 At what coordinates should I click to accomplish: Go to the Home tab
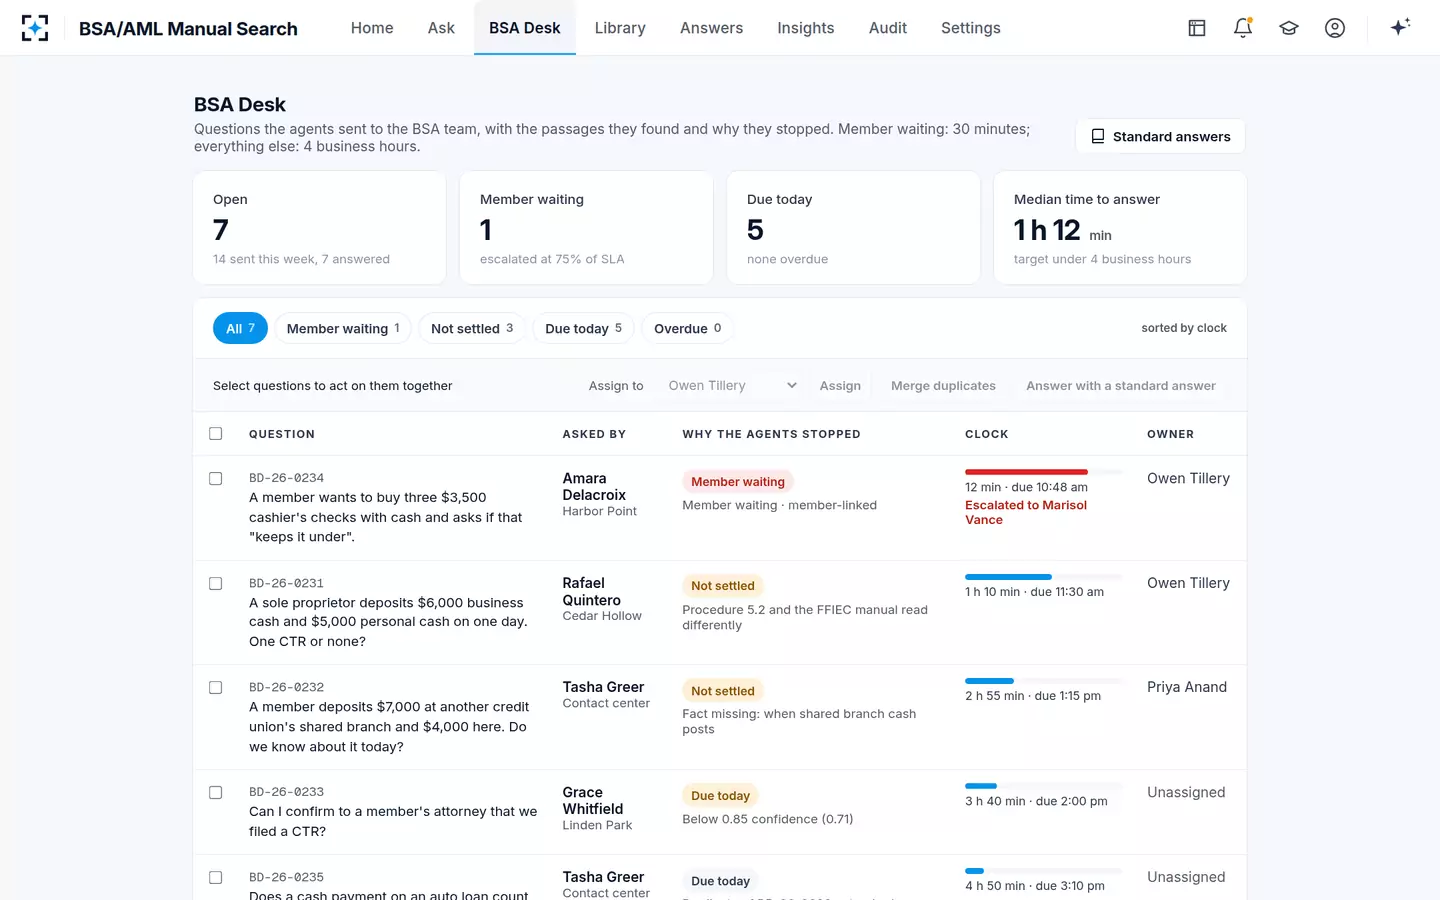point(372,28)
